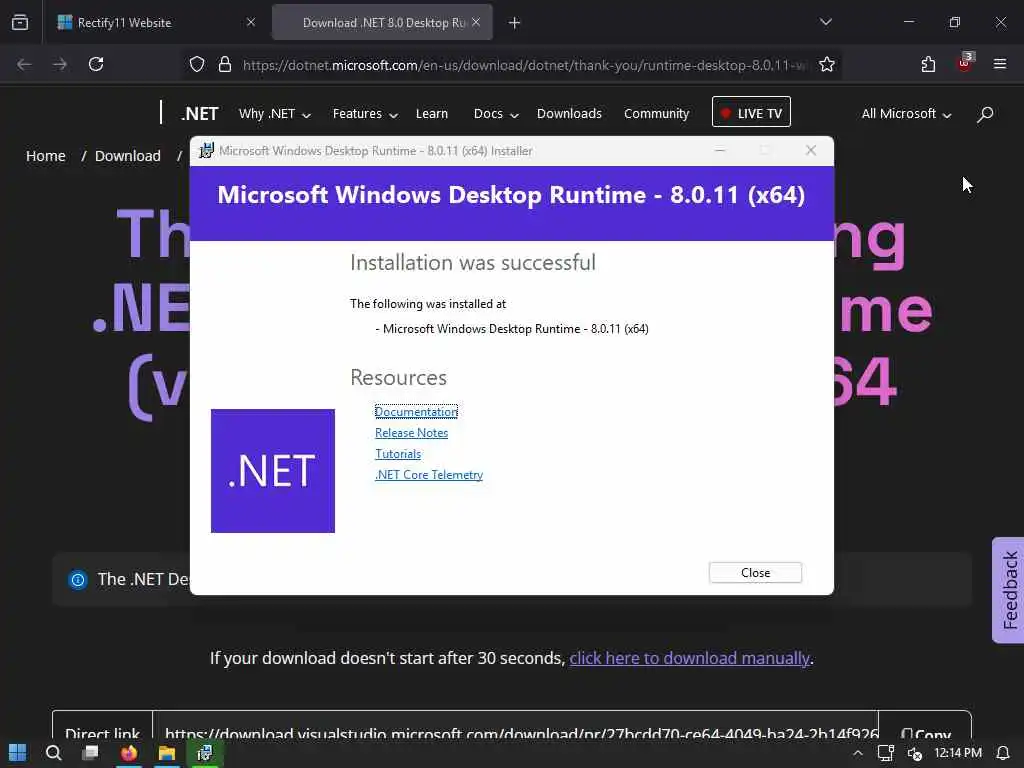Open a new browser tab

(x=515, y=23)
